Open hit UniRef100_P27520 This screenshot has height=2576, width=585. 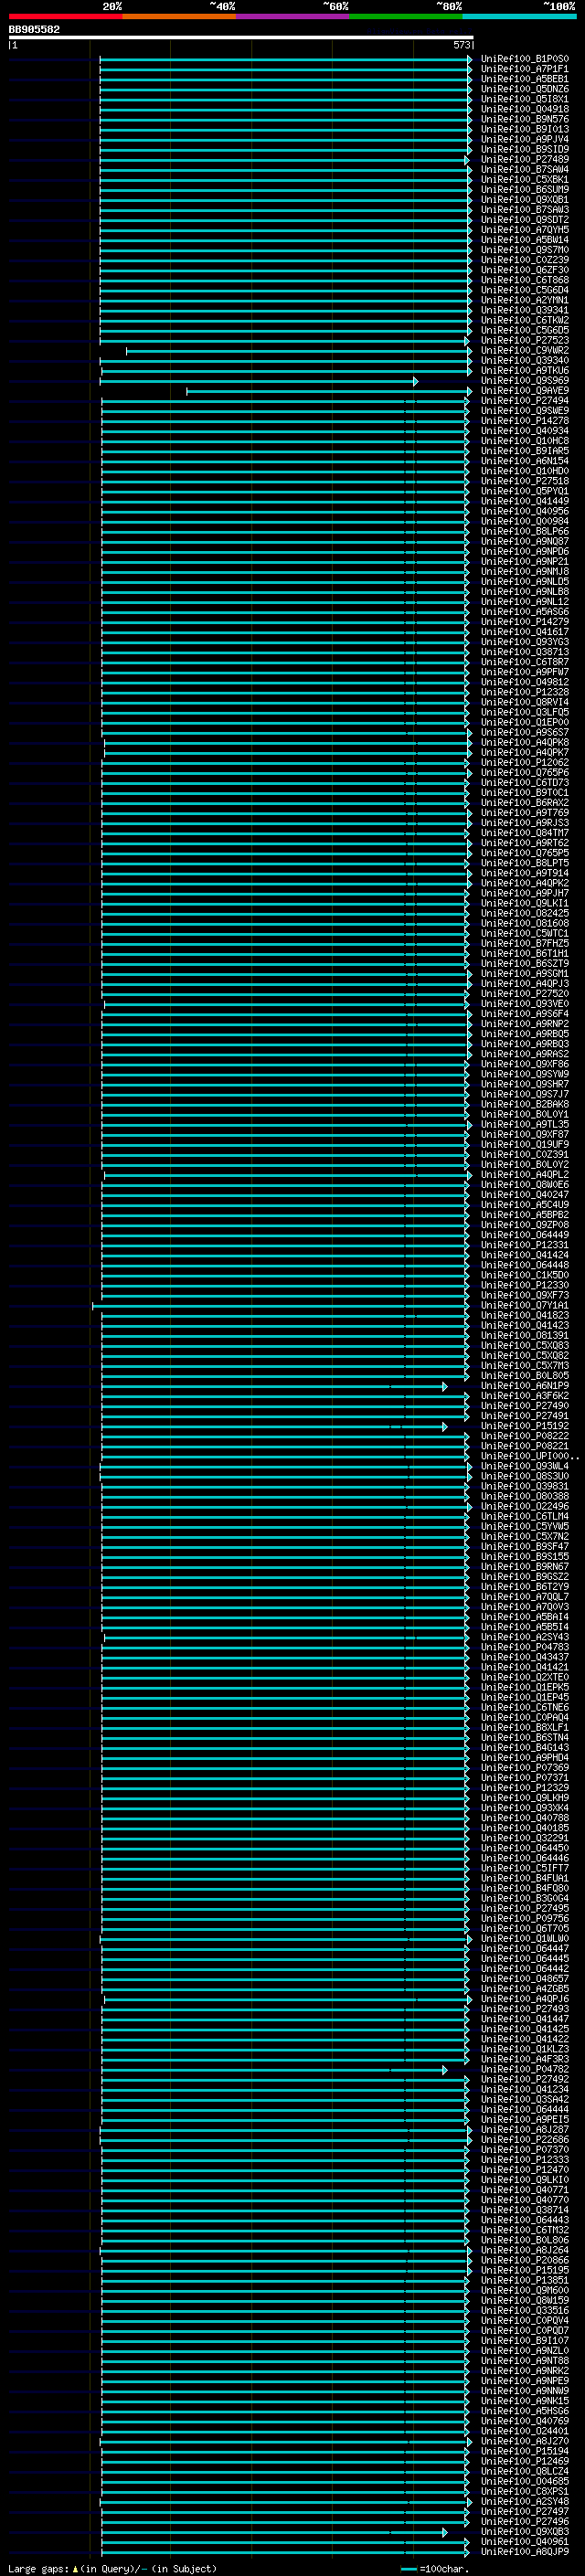[x=524, y=994]
